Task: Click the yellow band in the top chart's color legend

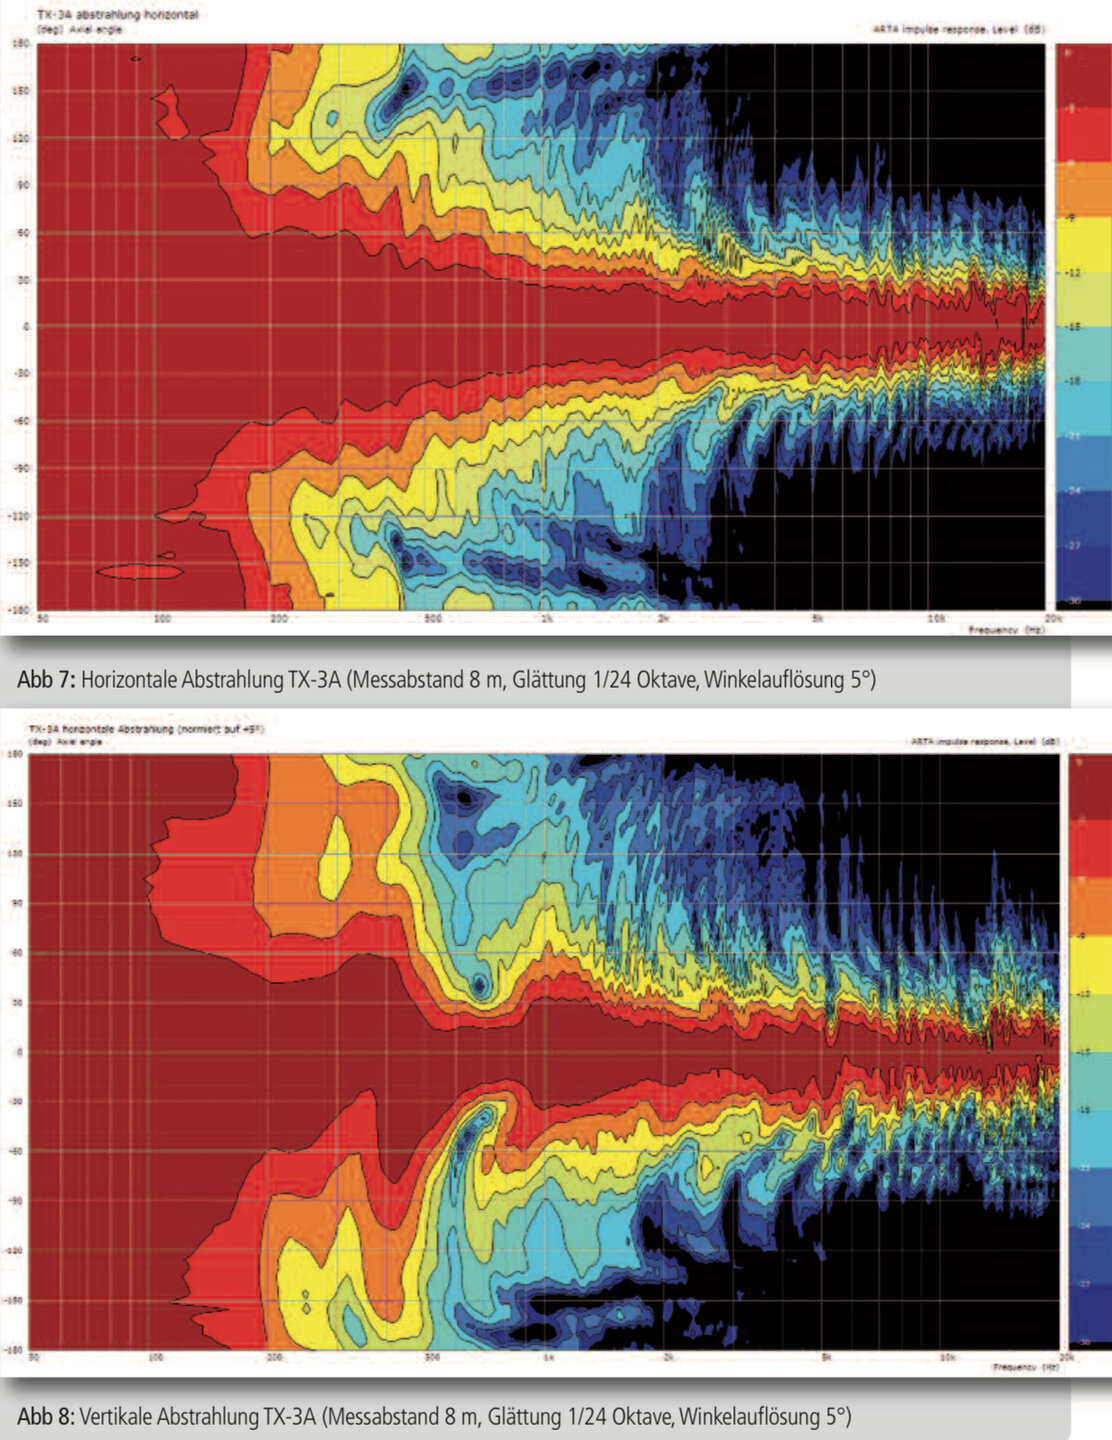Action: click(x=1084, y=243)
